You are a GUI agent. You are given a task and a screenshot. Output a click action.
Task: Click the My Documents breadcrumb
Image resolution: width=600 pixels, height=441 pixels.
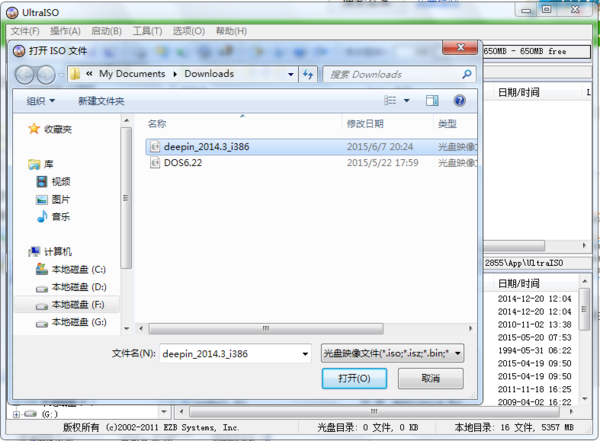coord(132,74)
